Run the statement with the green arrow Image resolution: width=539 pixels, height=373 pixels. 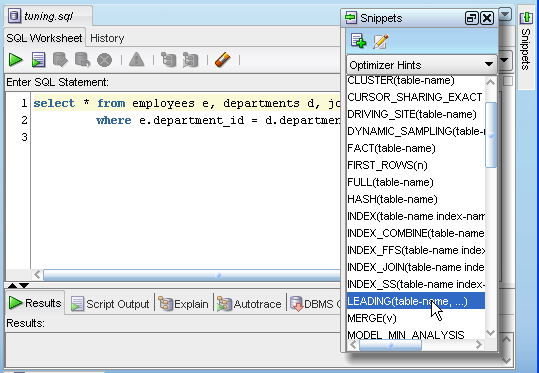point(15,60)
